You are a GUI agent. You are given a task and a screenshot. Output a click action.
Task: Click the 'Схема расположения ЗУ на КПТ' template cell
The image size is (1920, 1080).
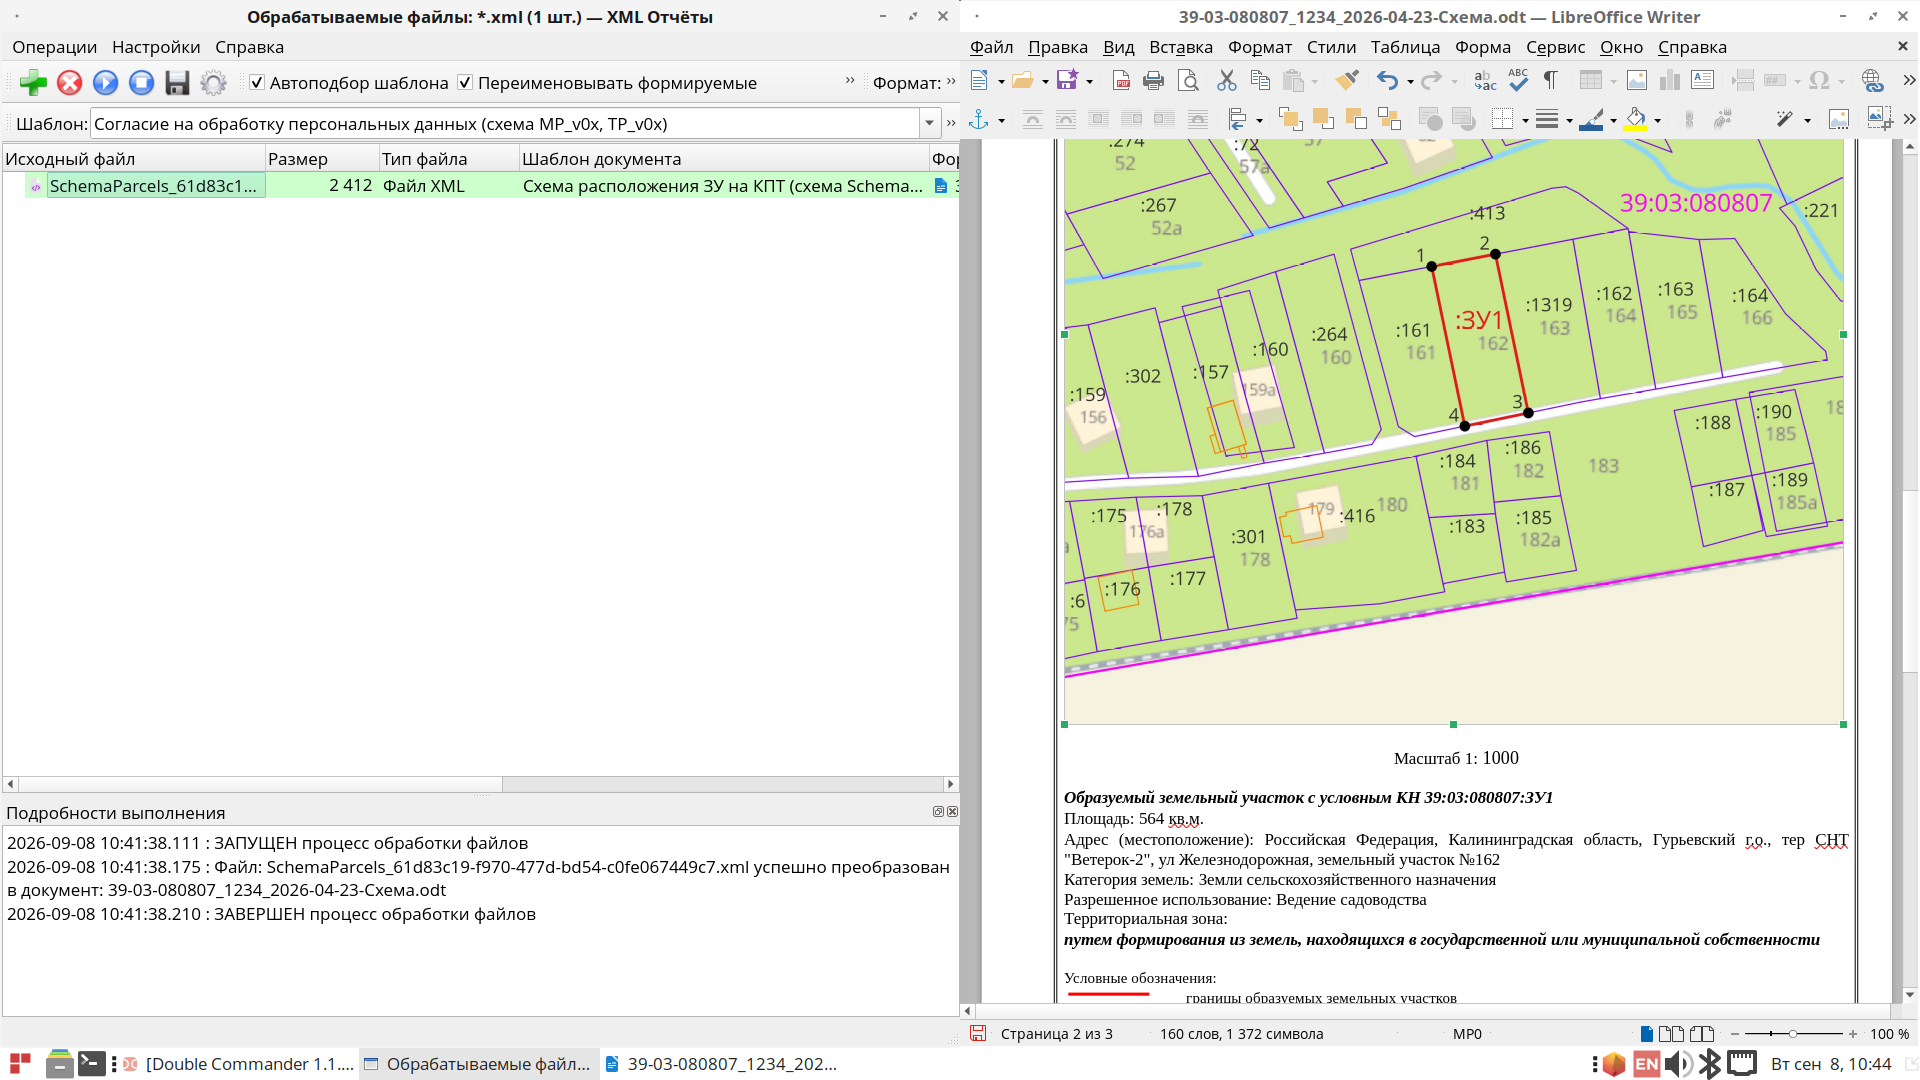(x=723, y=186)
